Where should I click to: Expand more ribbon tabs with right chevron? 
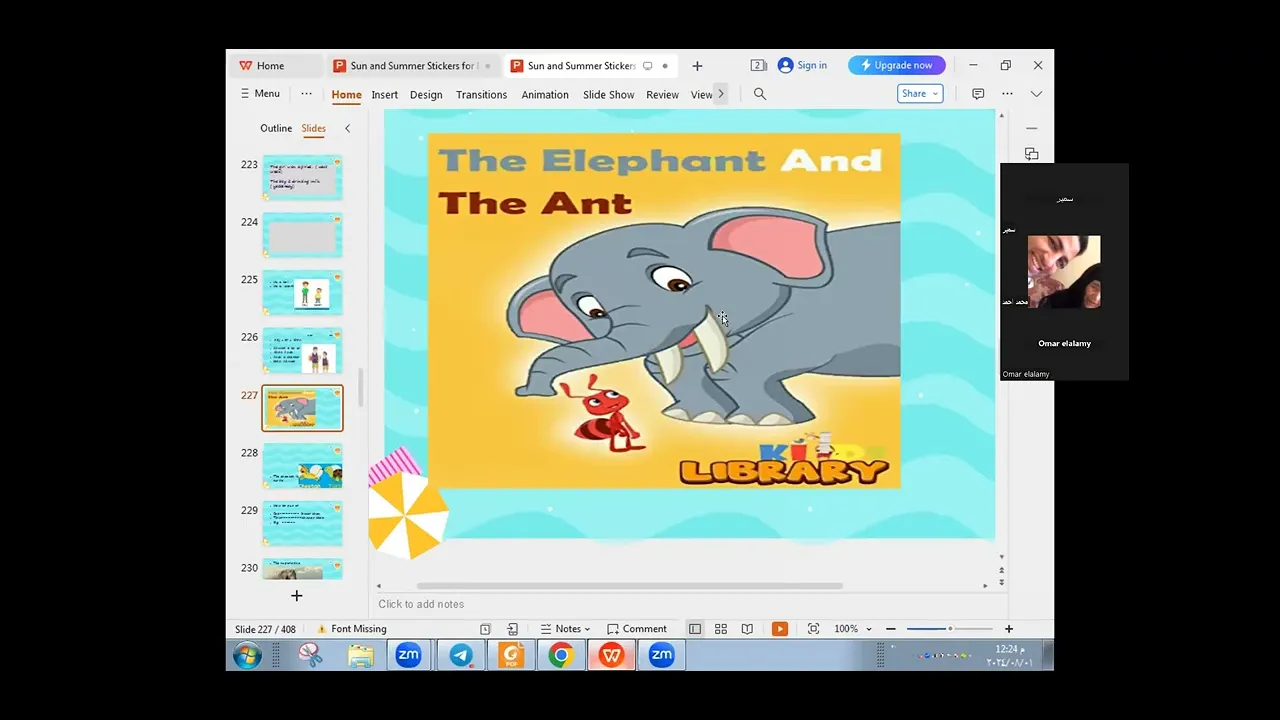tap(721, 94)
